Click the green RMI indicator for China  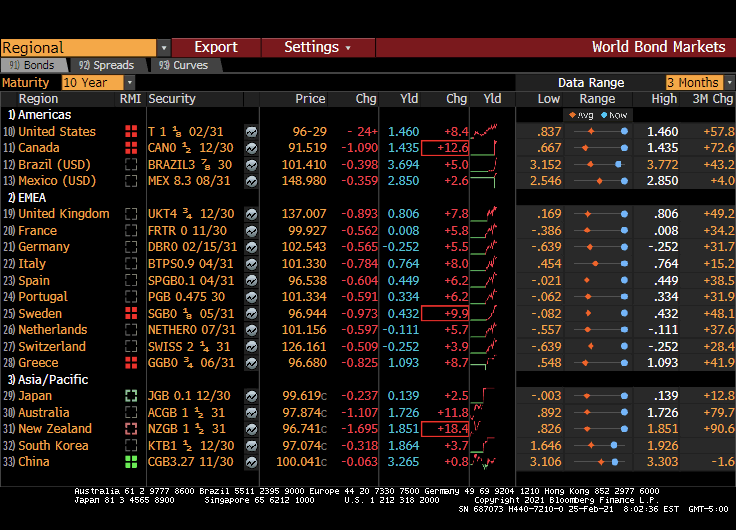[x=131, y=462]
